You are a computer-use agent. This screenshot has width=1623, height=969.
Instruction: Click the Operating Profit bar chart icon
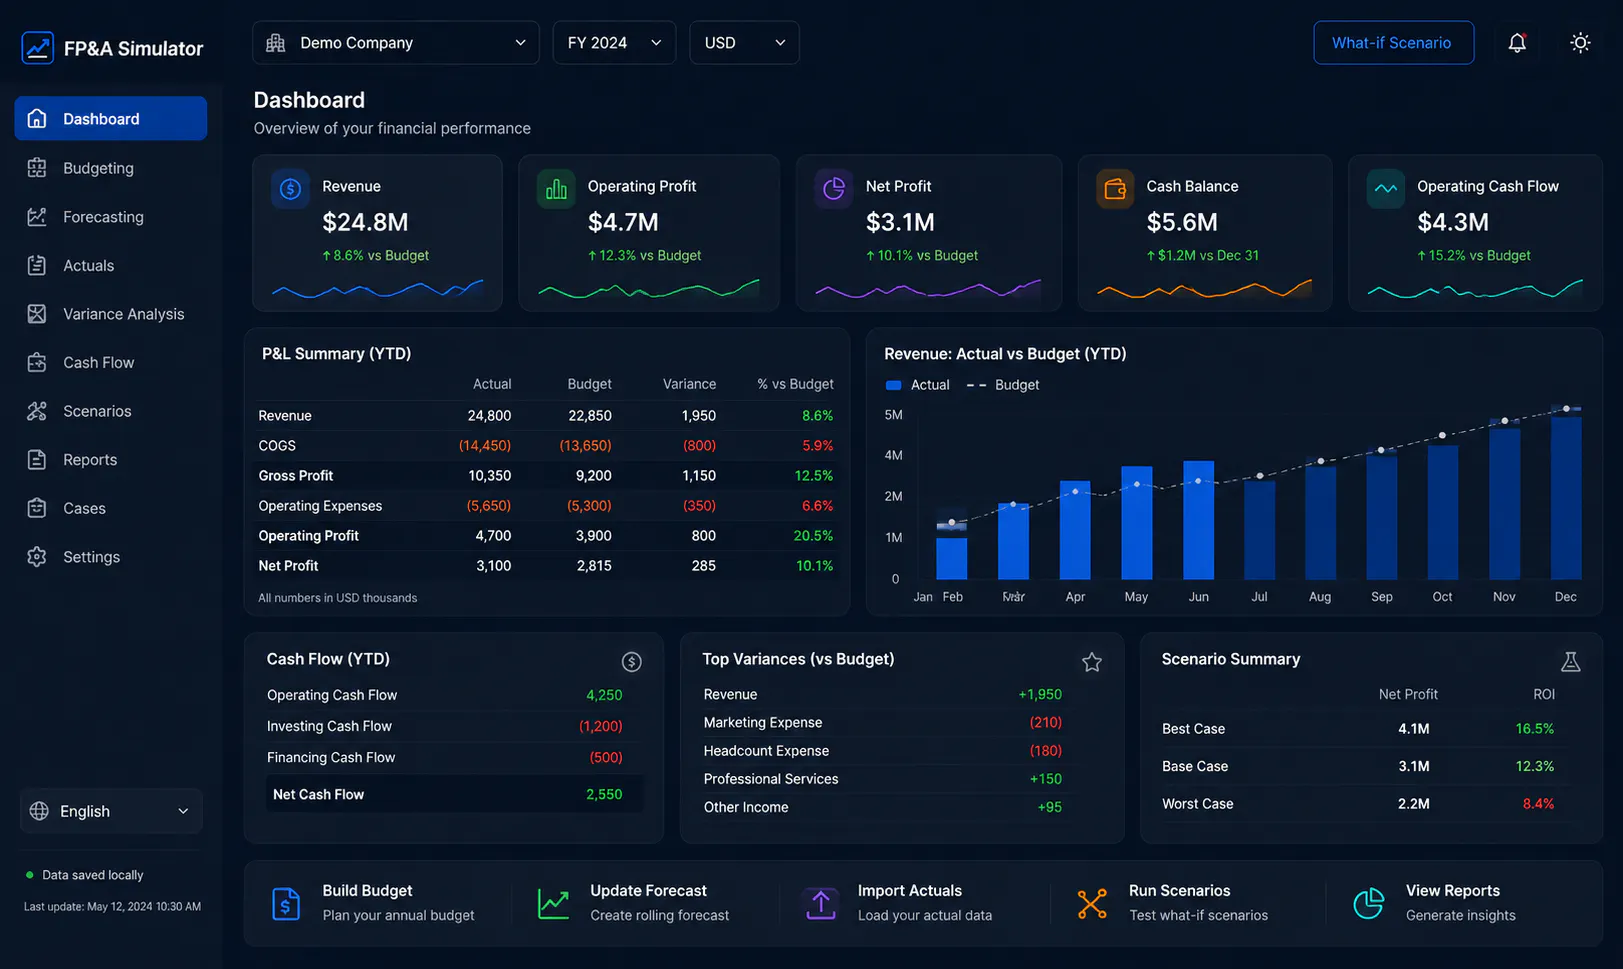pyautogui.click(x=557, y=189)
